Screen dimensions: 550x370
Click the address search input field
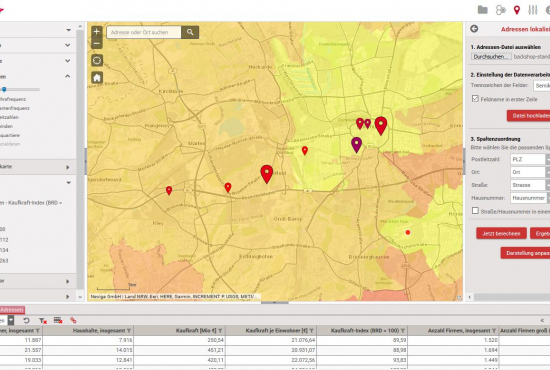[144, 32]
